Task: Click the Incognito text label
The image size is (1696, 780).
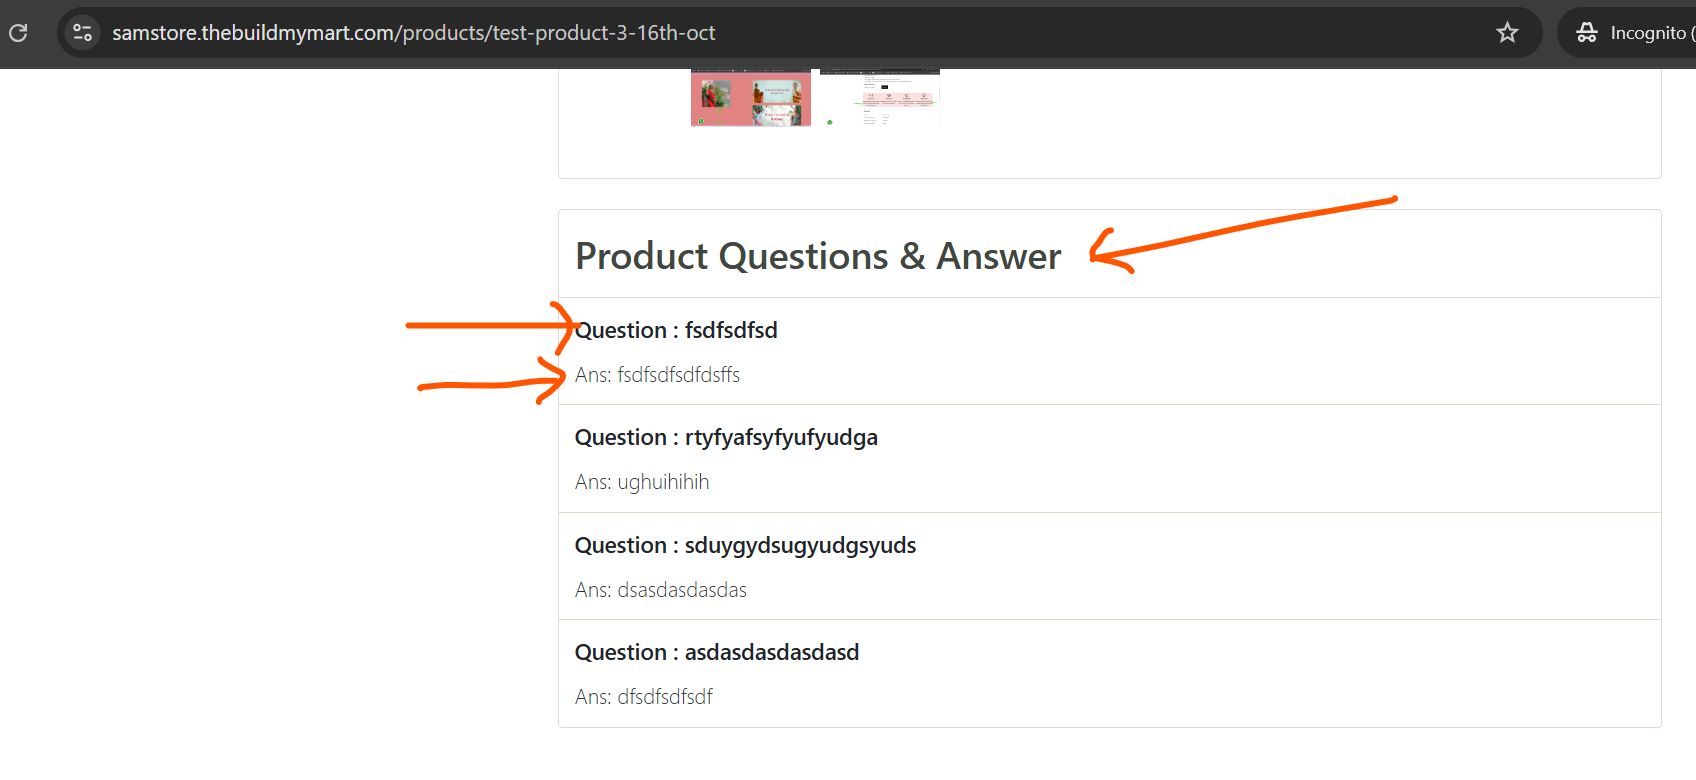Action: click(x=1647, y=33)
